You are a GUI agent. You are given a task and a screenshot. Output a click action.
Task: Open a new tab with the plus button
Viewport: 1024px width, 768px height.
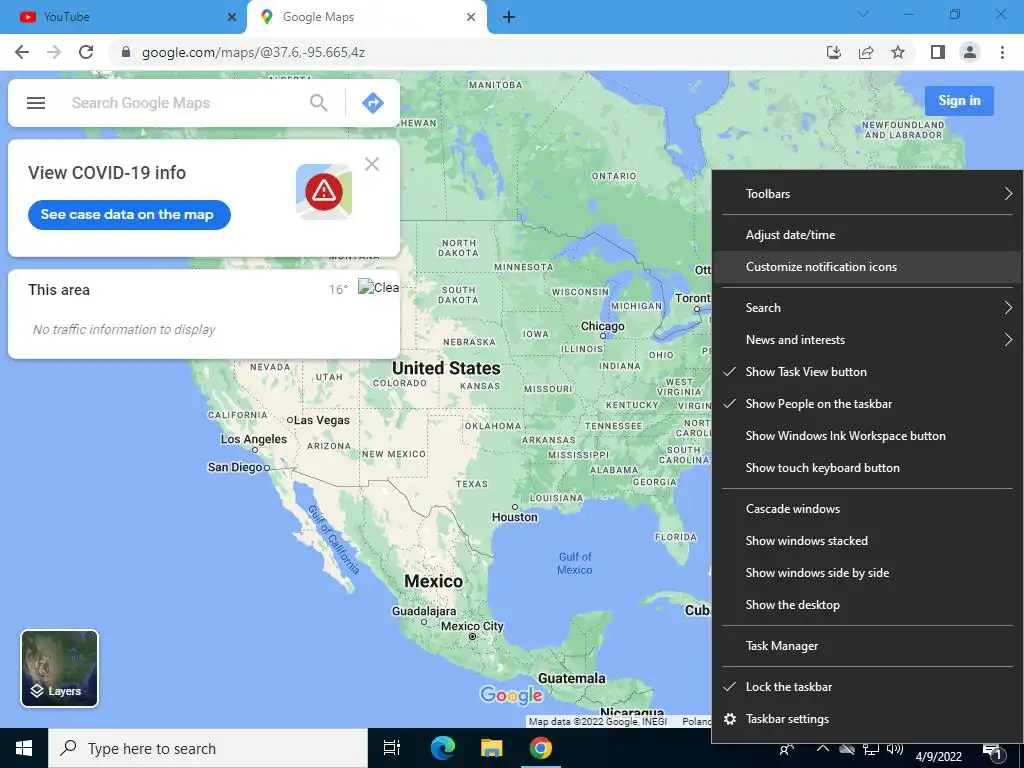(x=509, y=17)
